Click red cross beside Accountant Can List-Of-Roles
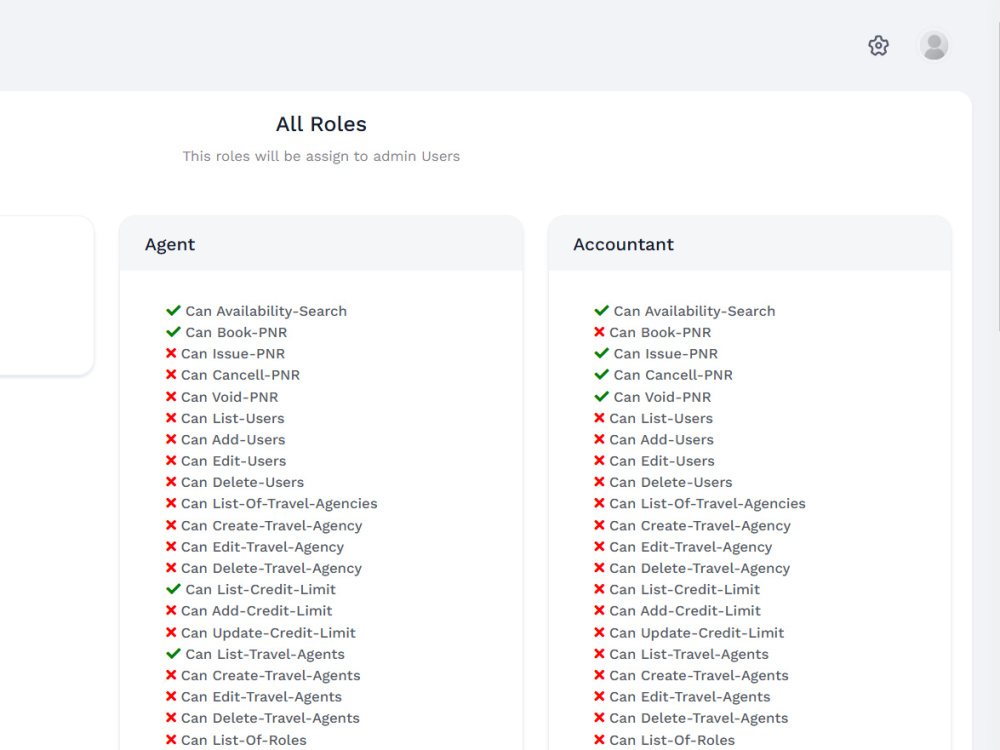The height and width of the screenshot is (750, 1000). pyautogui.click(x=599, y=740)
